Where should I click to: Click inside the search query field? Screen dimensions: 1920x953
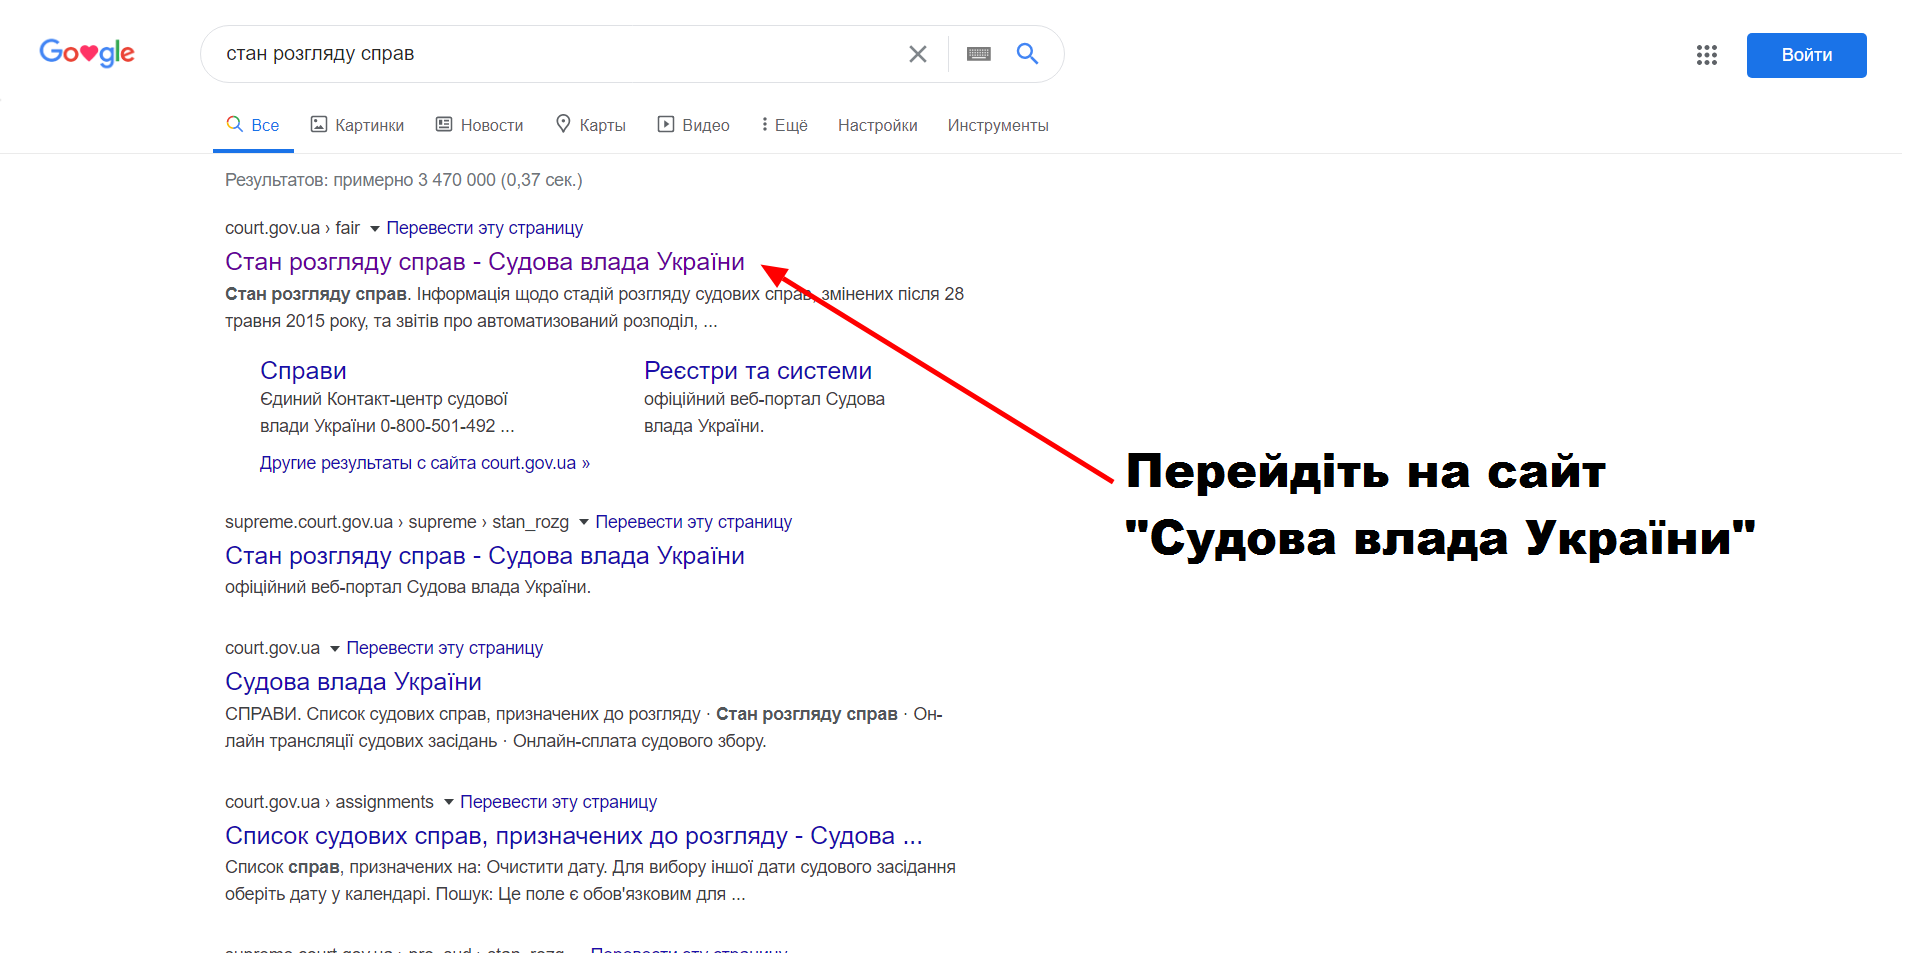[550, 54]
